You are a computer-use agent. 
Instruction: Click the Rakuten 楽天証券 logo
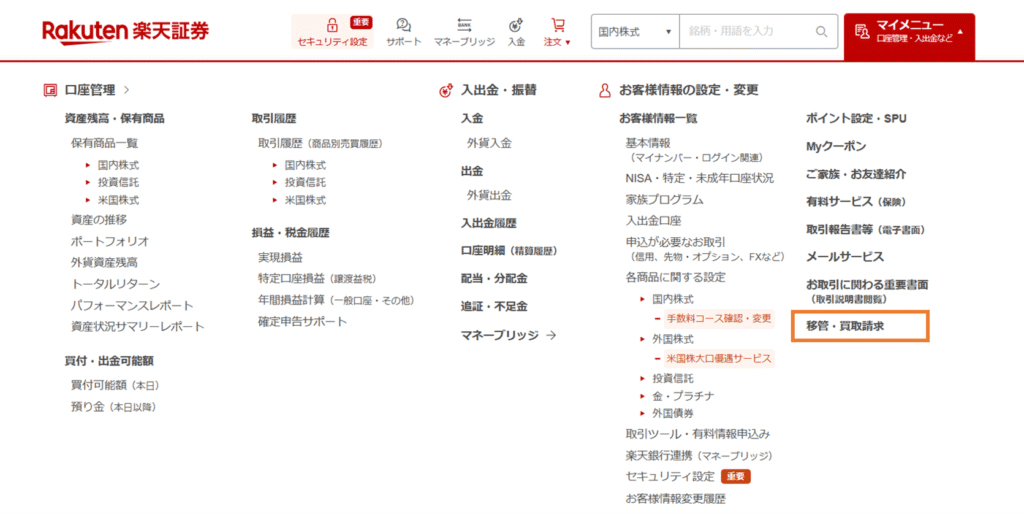click(x=126, y=31)
